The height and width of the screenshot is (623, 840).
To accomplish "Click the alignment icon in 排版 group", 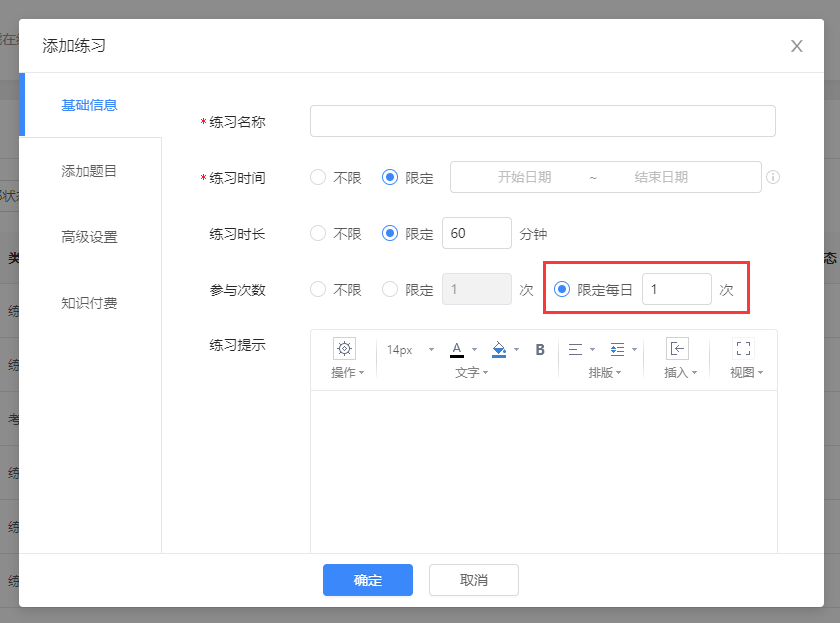I will tap(573, 349).
